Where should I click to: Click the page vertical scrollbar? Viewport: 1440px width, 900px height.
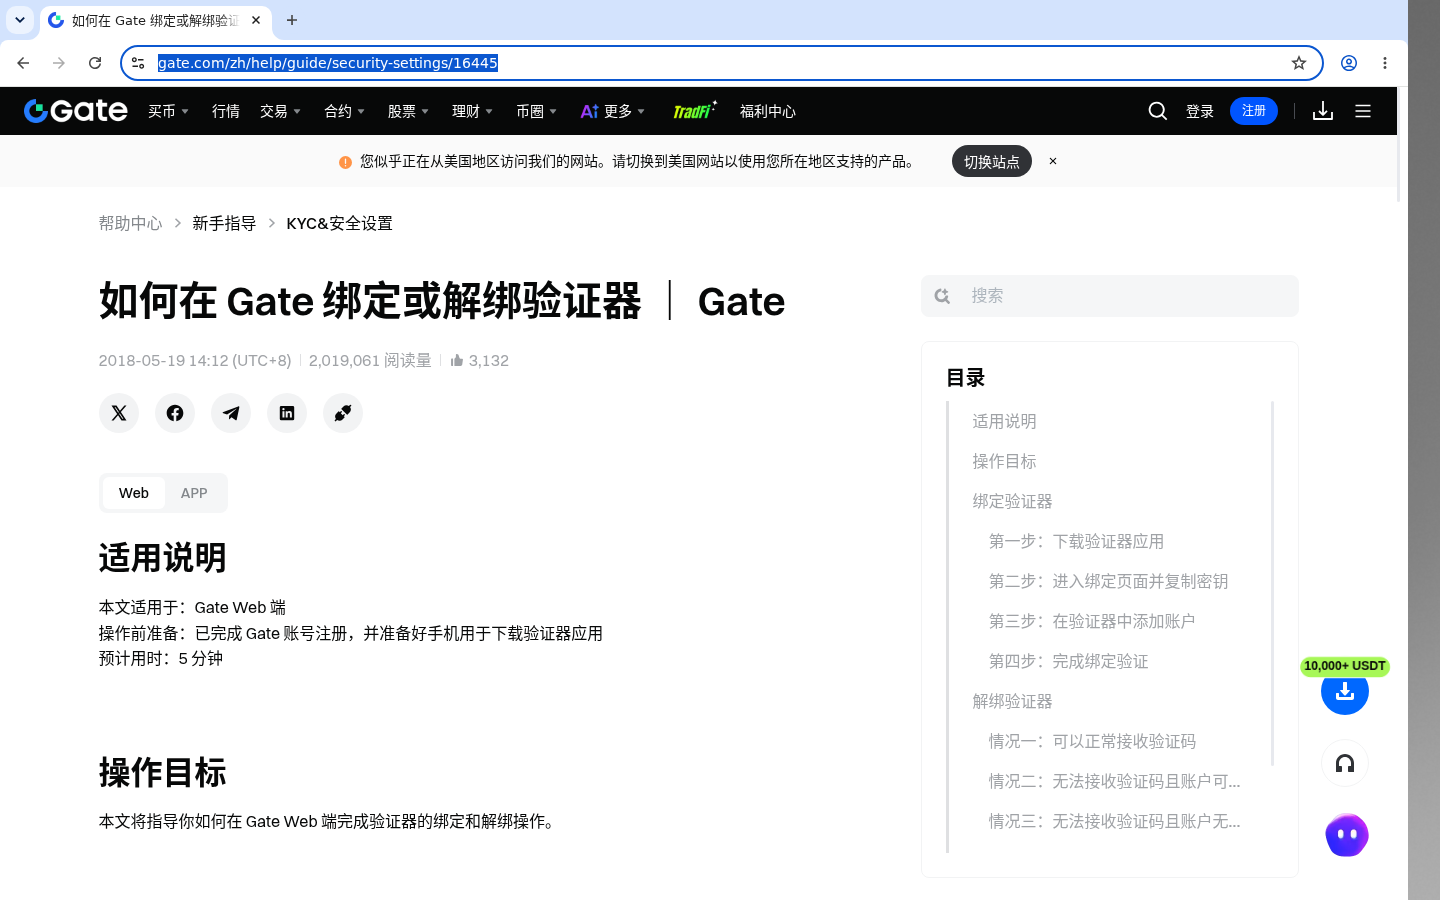1399,145
